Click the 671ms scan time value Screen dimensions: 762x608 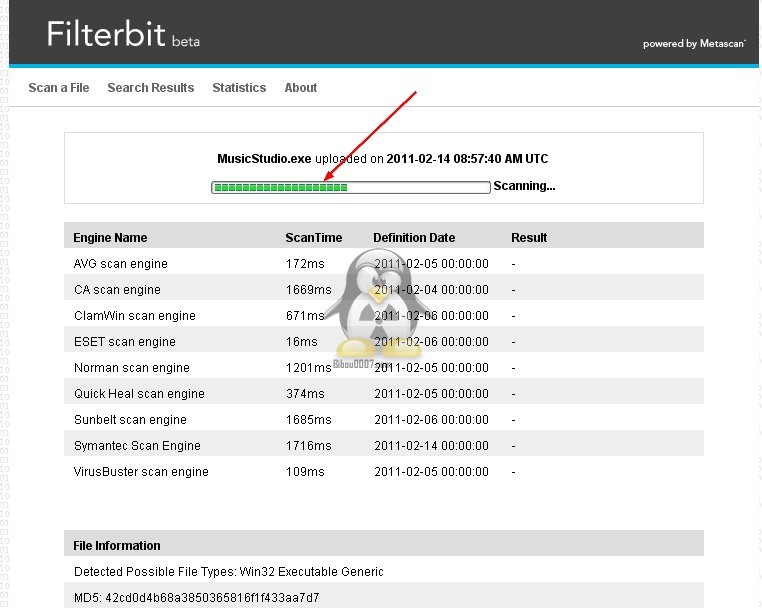pos(305,316)
